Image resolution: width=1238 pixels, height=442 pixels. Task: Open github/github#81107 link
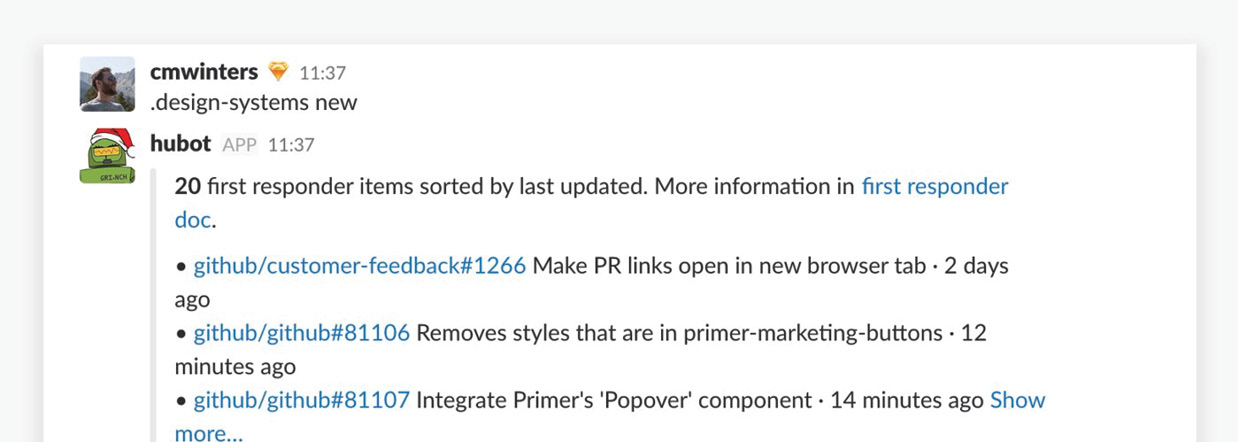coord(301,400)
